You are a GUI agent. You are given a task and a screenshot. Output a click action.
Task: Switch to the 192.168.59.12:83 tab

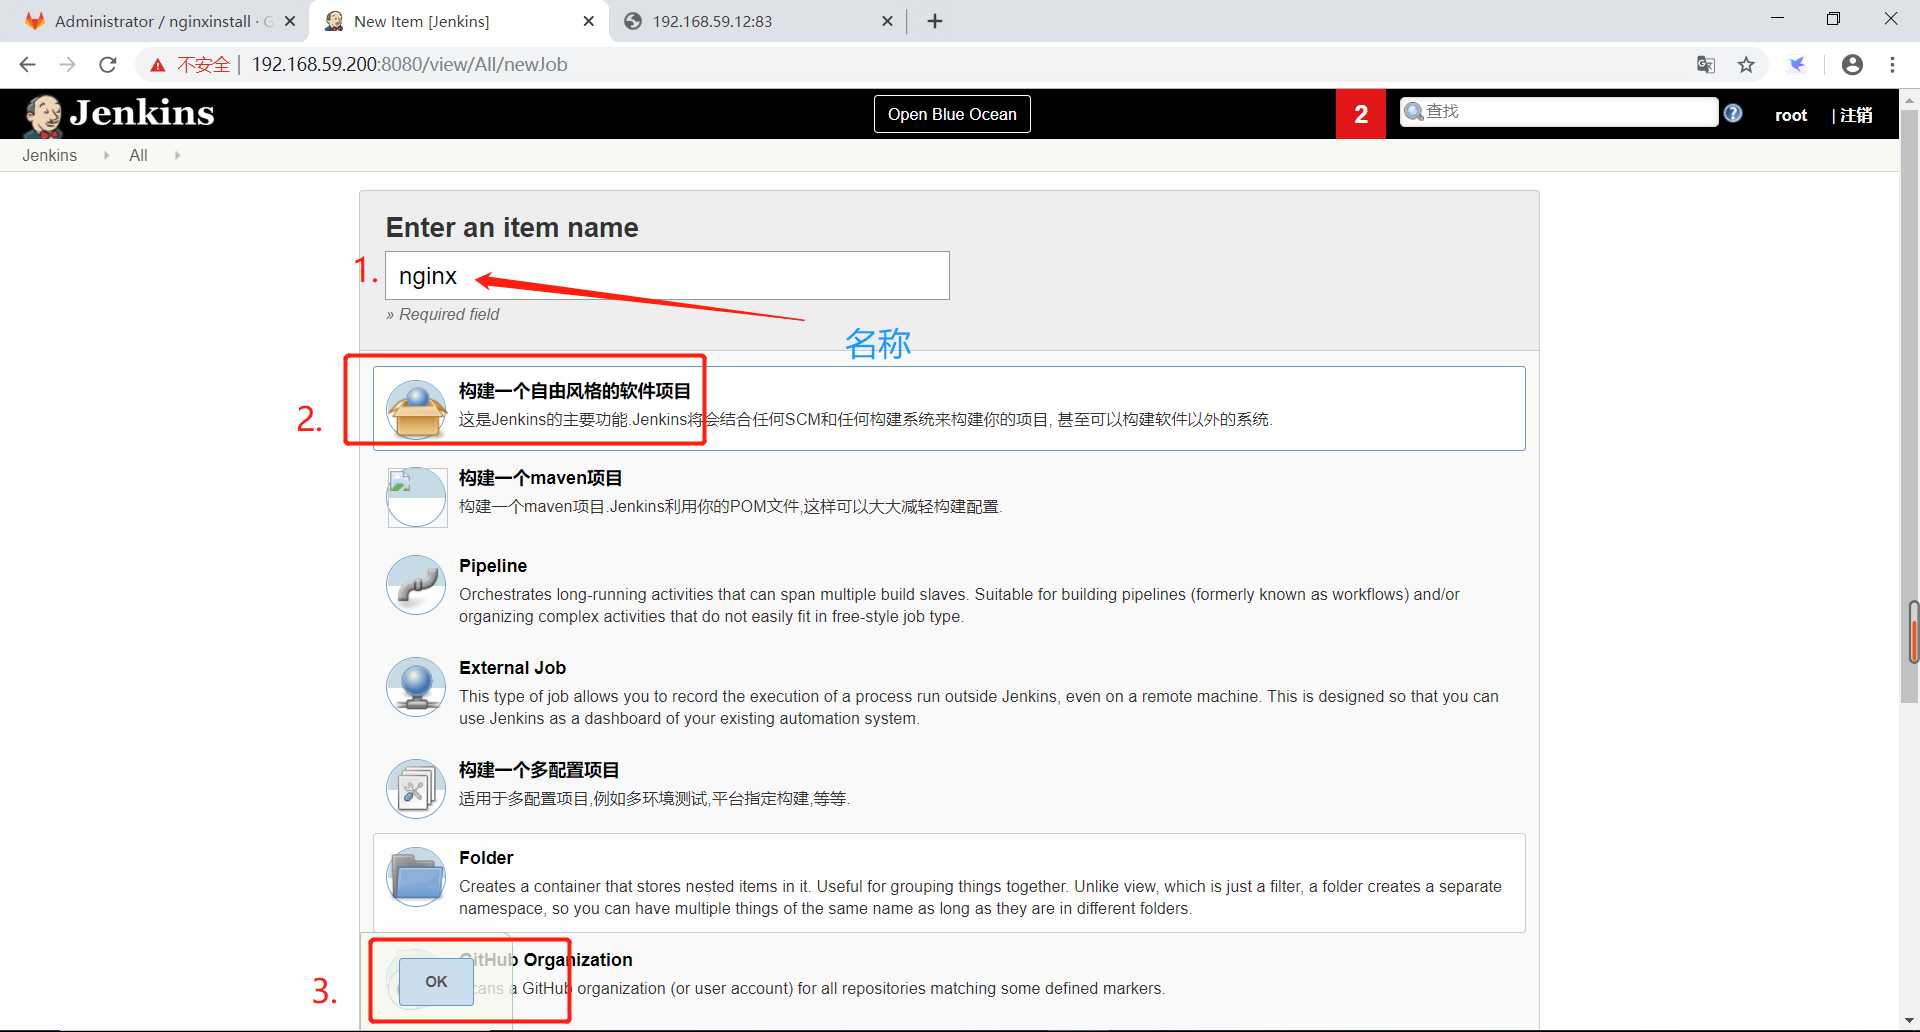tap(757, 21)
